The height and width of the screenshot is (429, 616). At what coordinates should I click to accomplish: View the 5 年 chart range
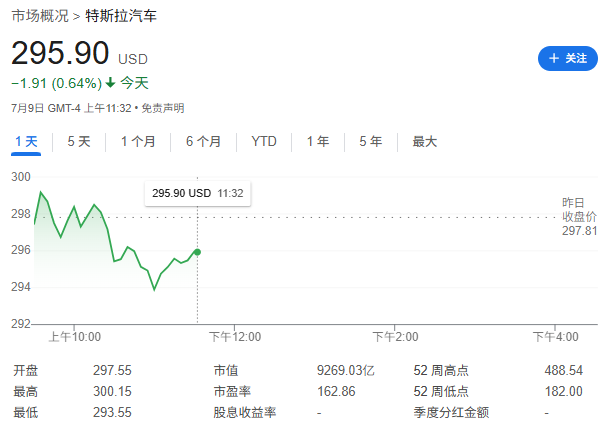pos(370,141)
